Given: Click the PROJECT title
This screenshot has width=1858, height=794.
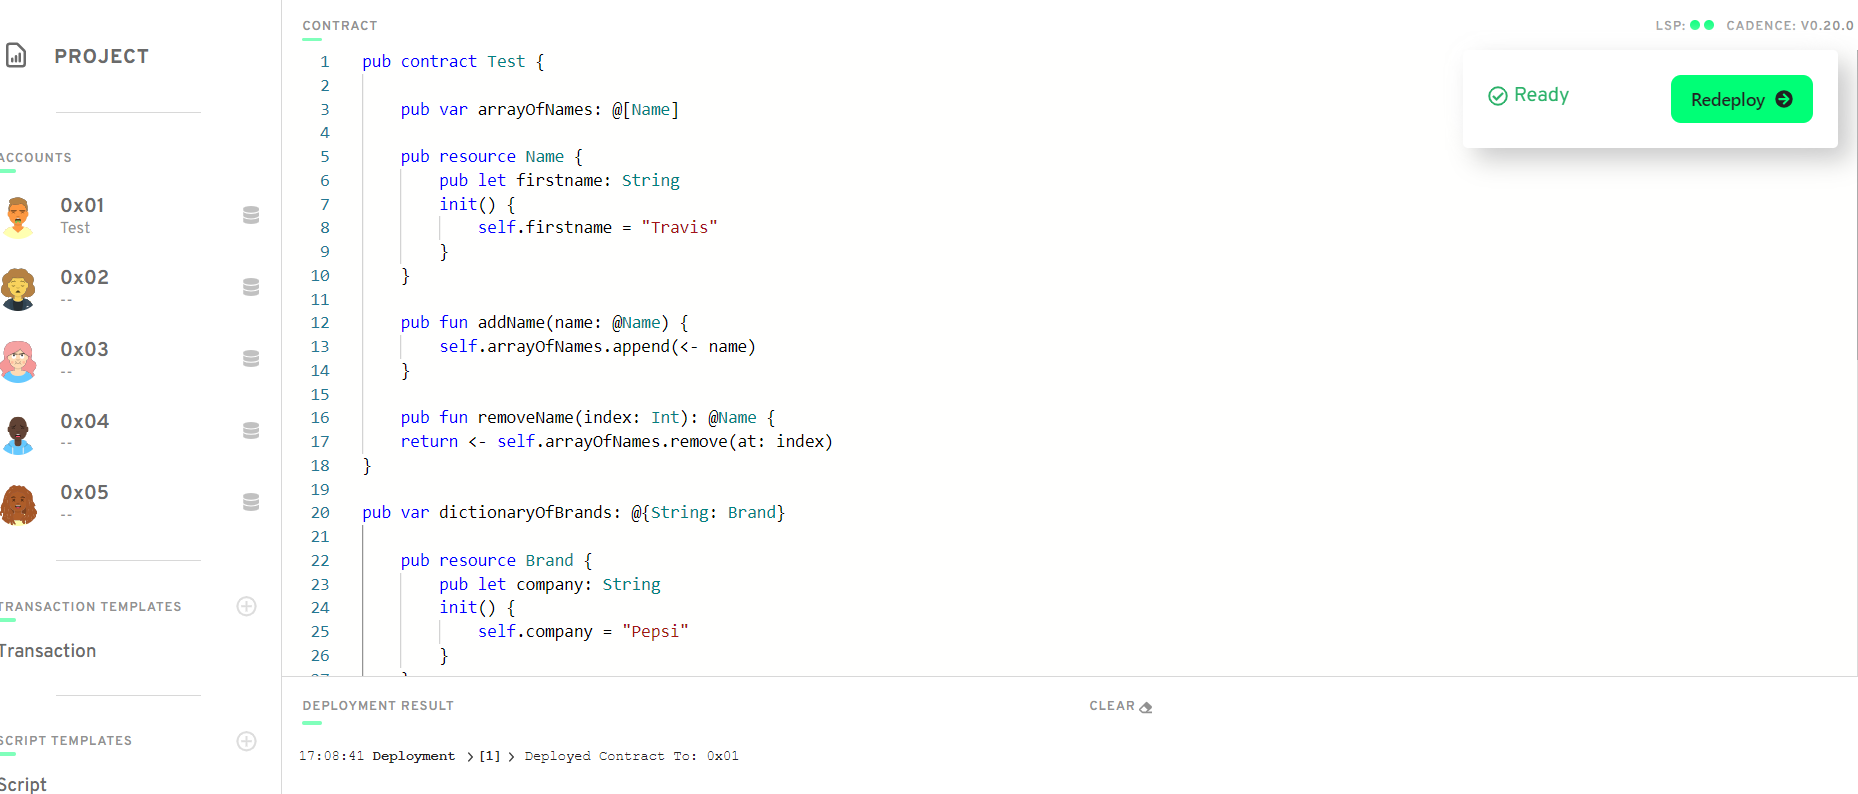Looking at the screenshot, I should (102, 56).
